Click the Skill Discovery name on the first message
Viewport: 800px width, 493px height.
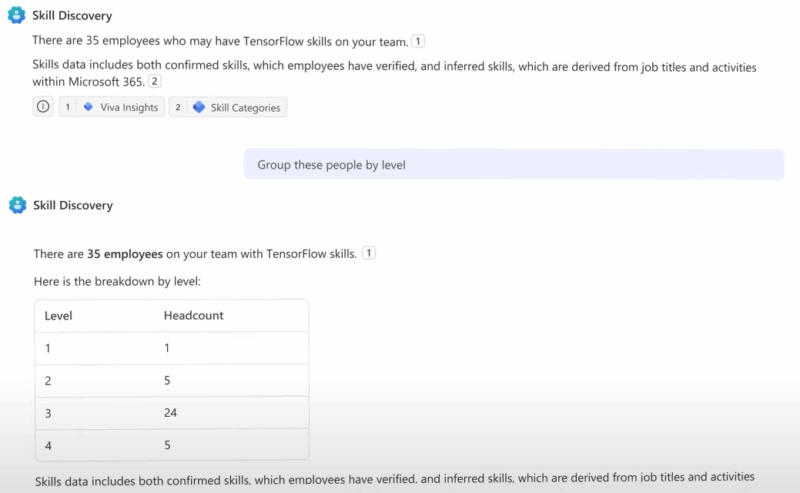tap(72, 16)
